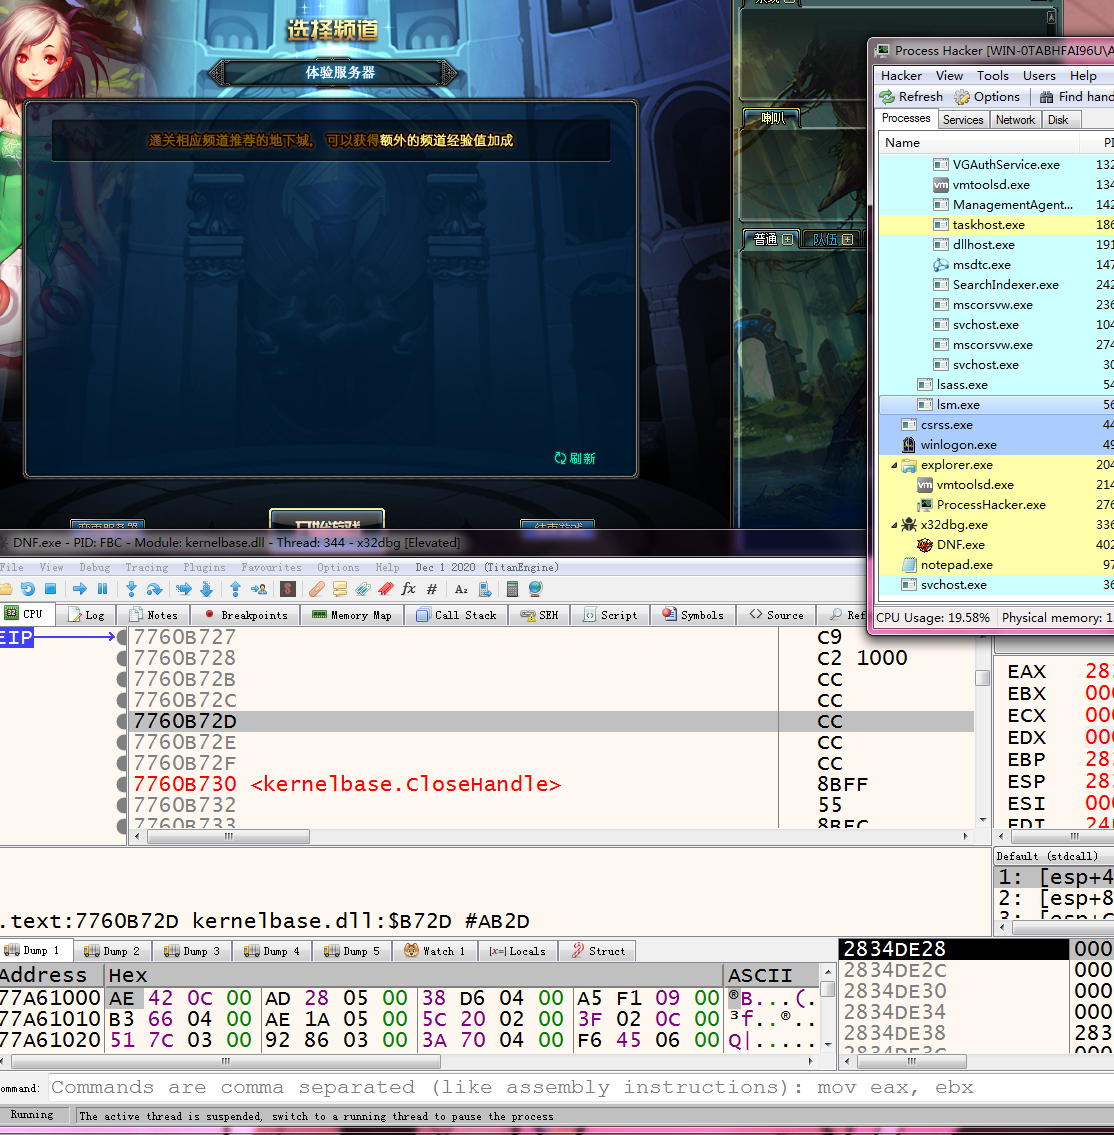Toggle breakpoint at address 7760B732
The height and width of the screenshot is (1135, 1114).
coord(121,805)
